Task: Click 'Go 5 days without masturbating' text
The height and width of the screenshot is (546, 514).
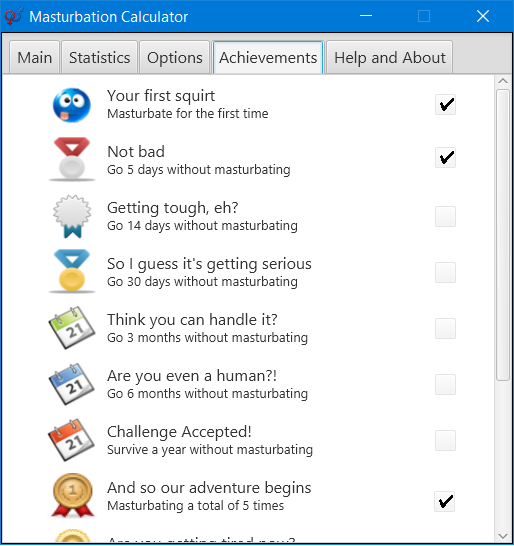Action: tap(198, 170)
